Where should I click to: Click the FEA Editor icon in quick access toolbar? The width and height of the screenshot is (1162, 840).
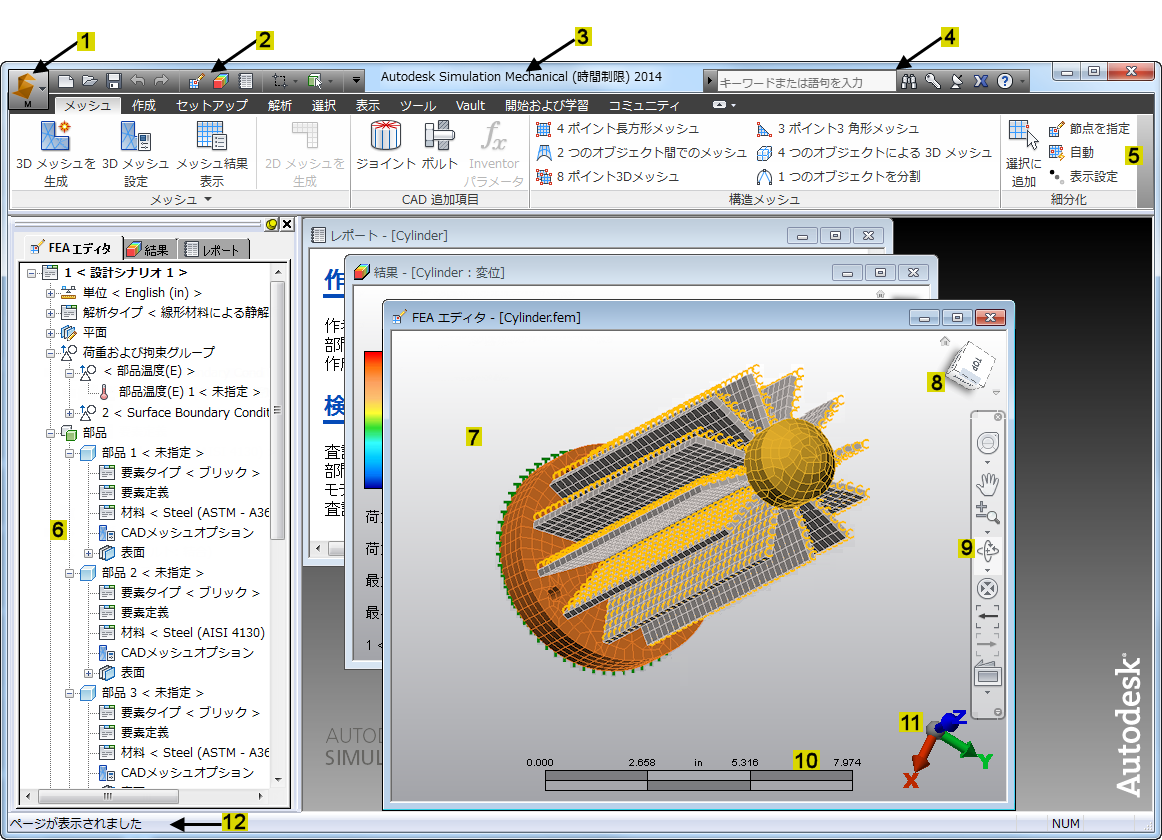(196, 81)
